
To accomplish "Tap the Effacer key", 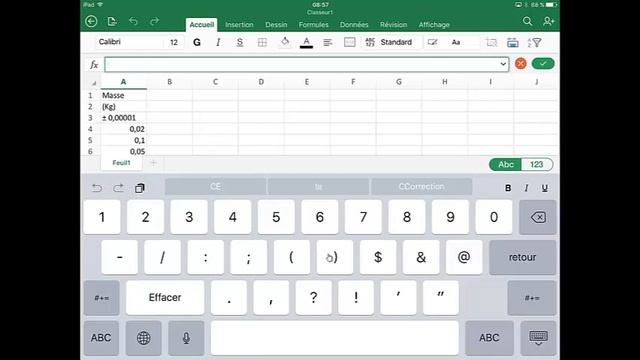I will (165, 298).
